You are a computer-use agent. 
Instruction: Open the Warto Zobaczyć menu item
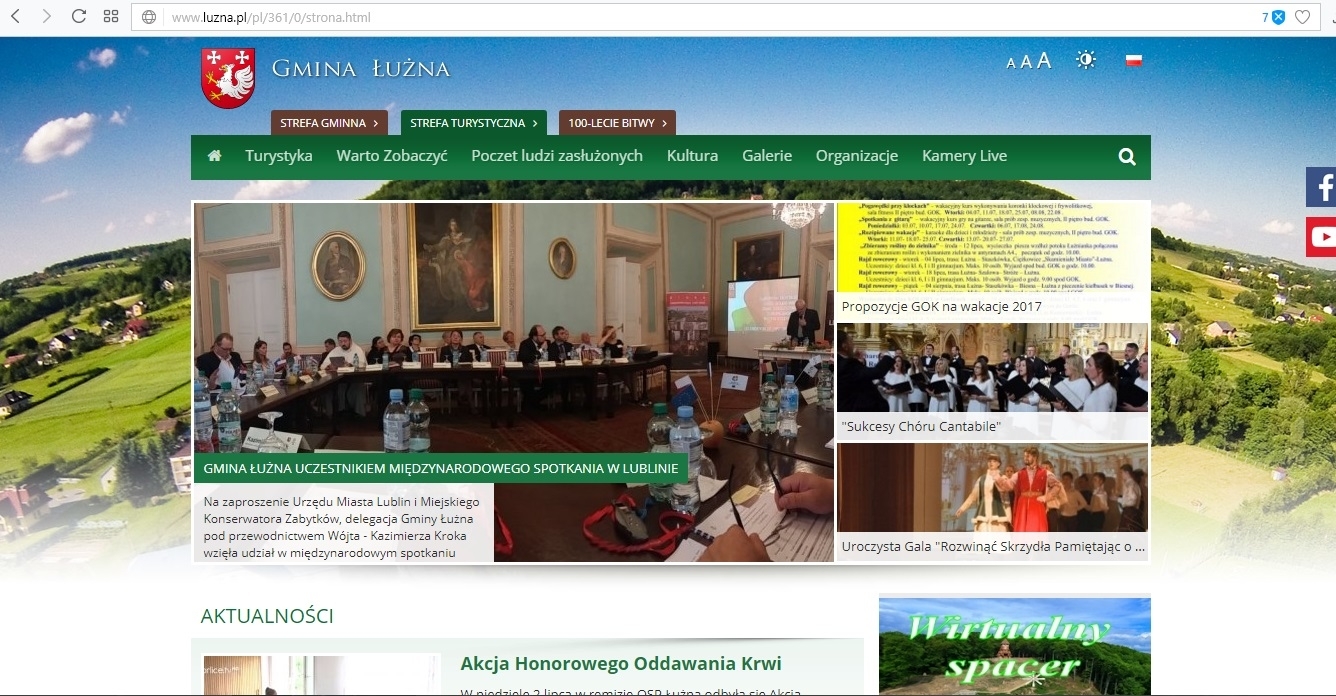pos(391,156)
